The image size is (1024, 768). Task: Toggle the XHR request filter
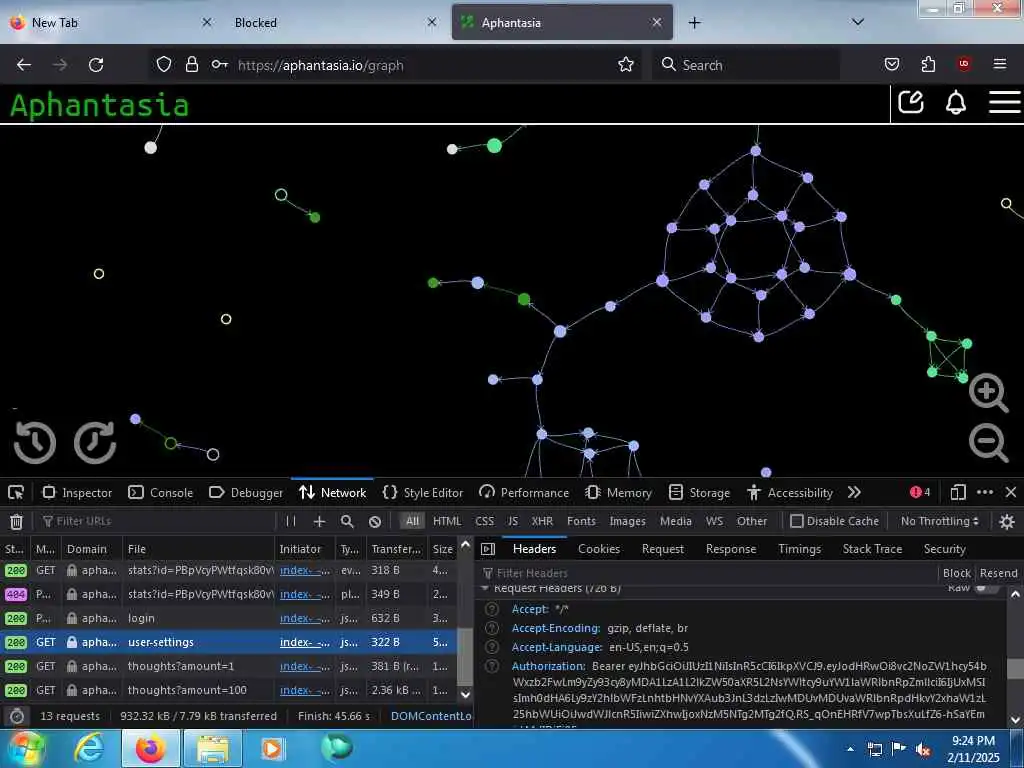pyautogui.click(x=542, y=521)
